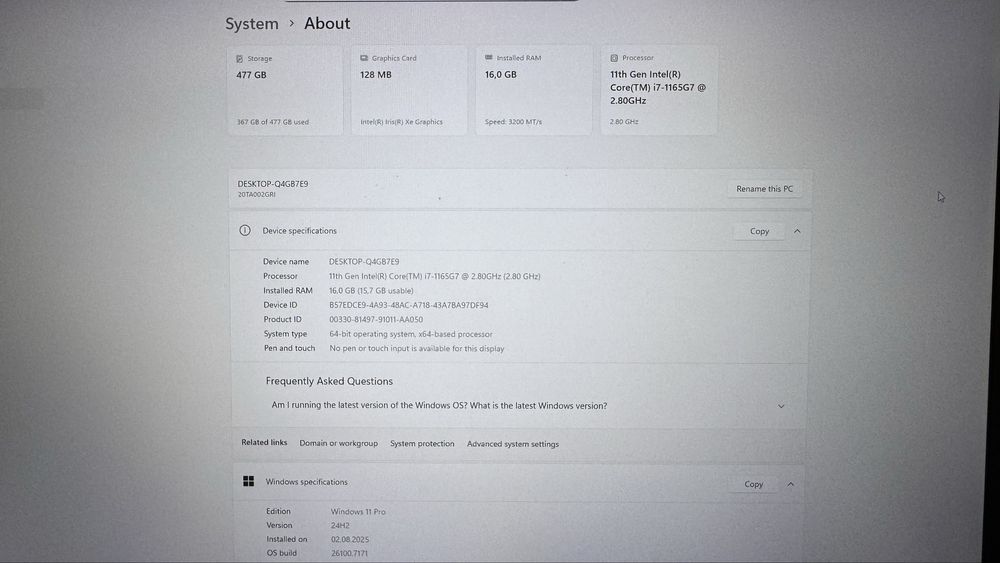Copy the Device specifications

tap(759, 231)
